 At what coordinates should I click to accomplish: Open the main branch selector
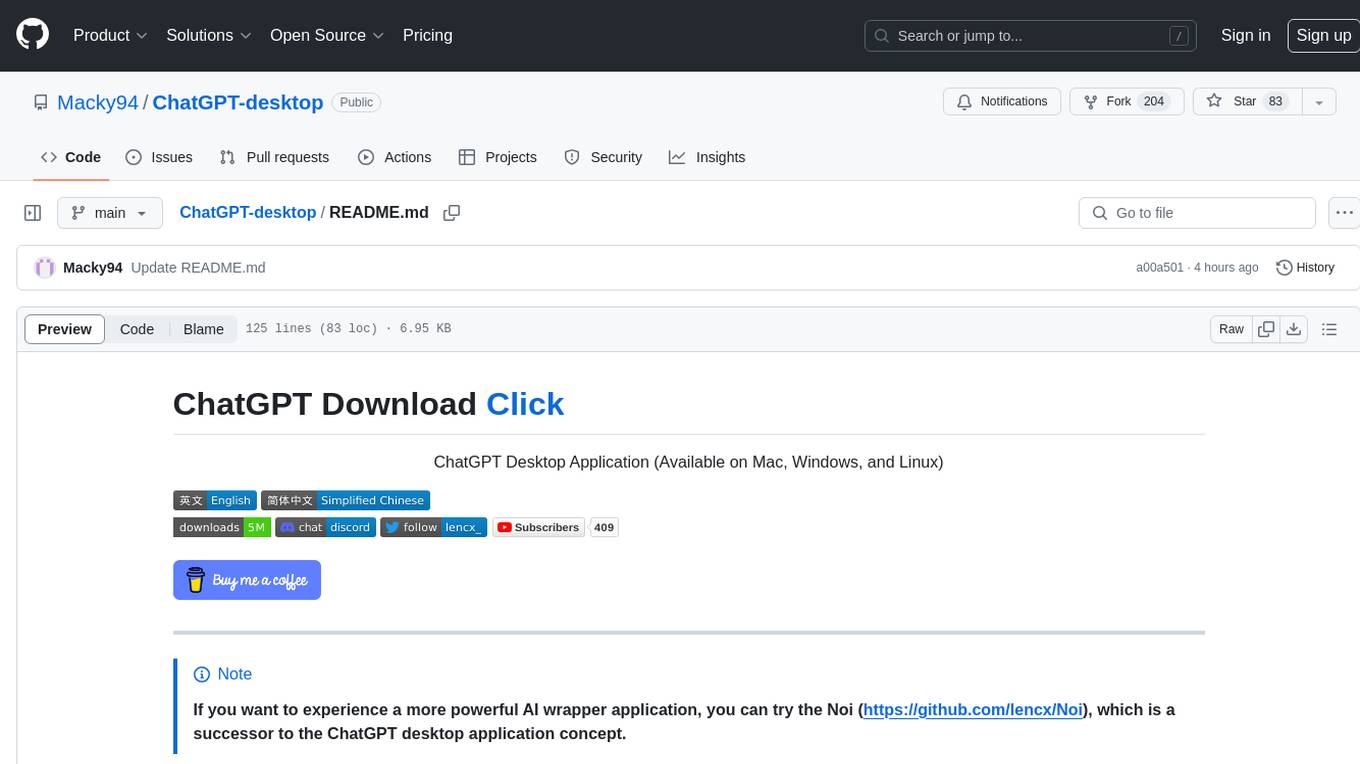click(x=109, y=213)
